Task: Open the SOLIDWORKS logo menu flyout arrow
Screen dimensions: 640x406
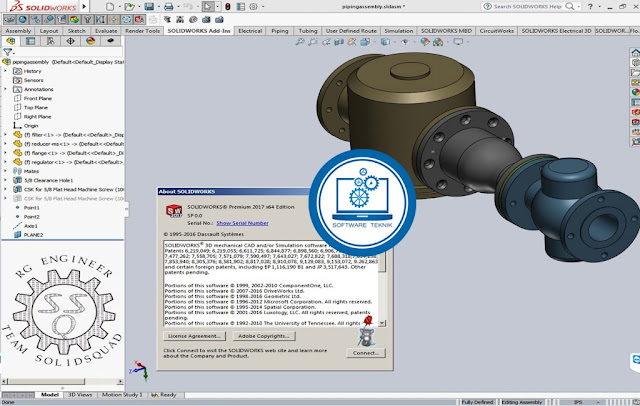Action: (84, 7)
